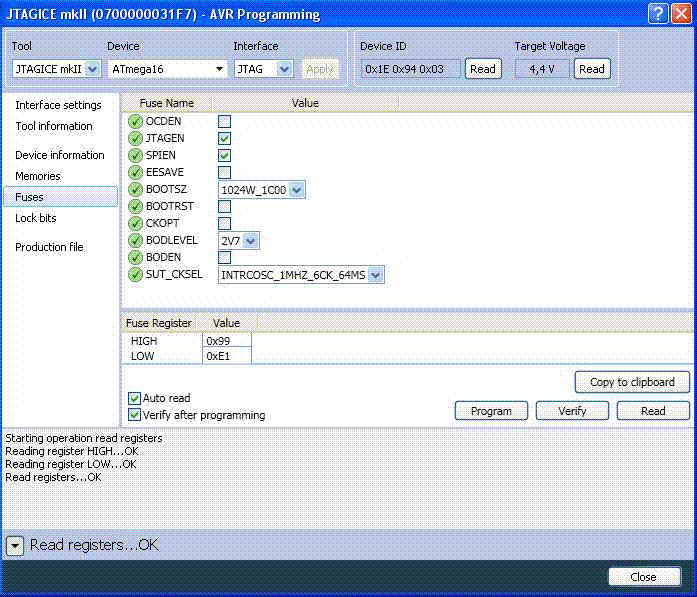697x597 pixels.
Task: Enable the BODEN fuse checkbox
Action: point(224,257)
